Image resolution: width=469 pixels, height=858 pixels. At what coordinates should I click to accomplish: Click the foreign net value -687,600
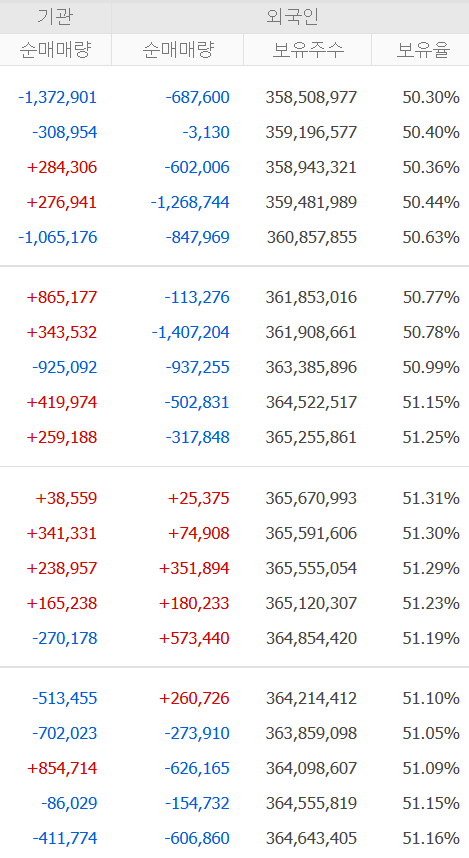tap(198, 97)
